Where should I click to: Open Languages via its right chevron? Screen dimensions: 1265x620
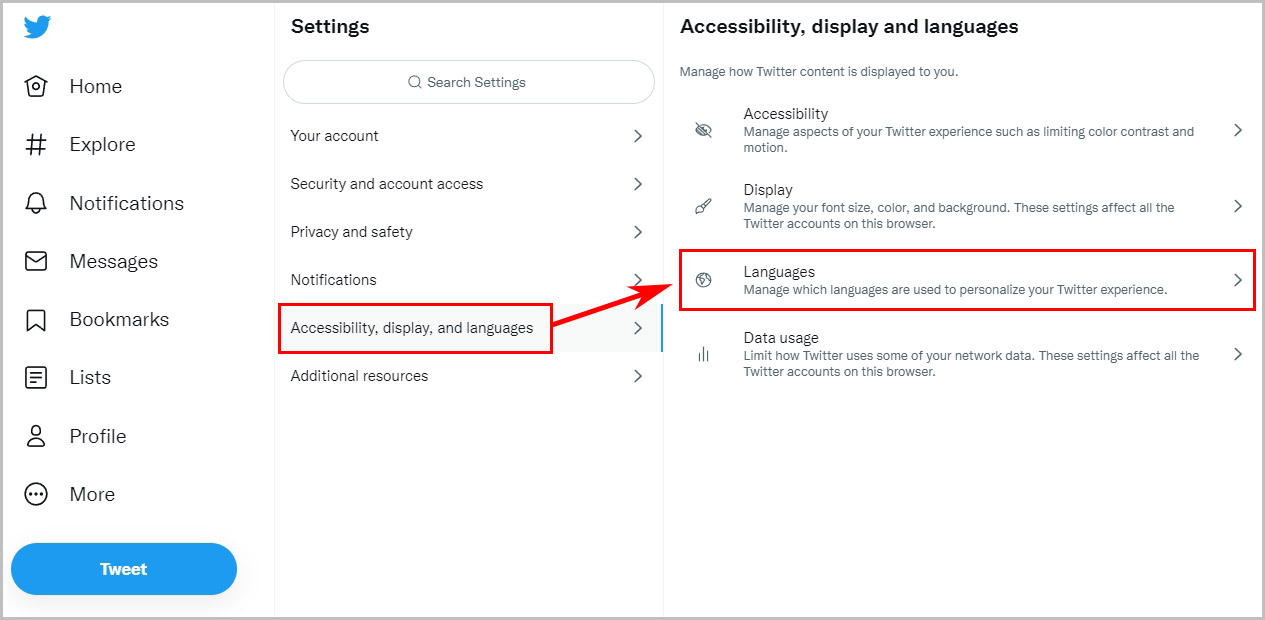(x=1238, y=280)
